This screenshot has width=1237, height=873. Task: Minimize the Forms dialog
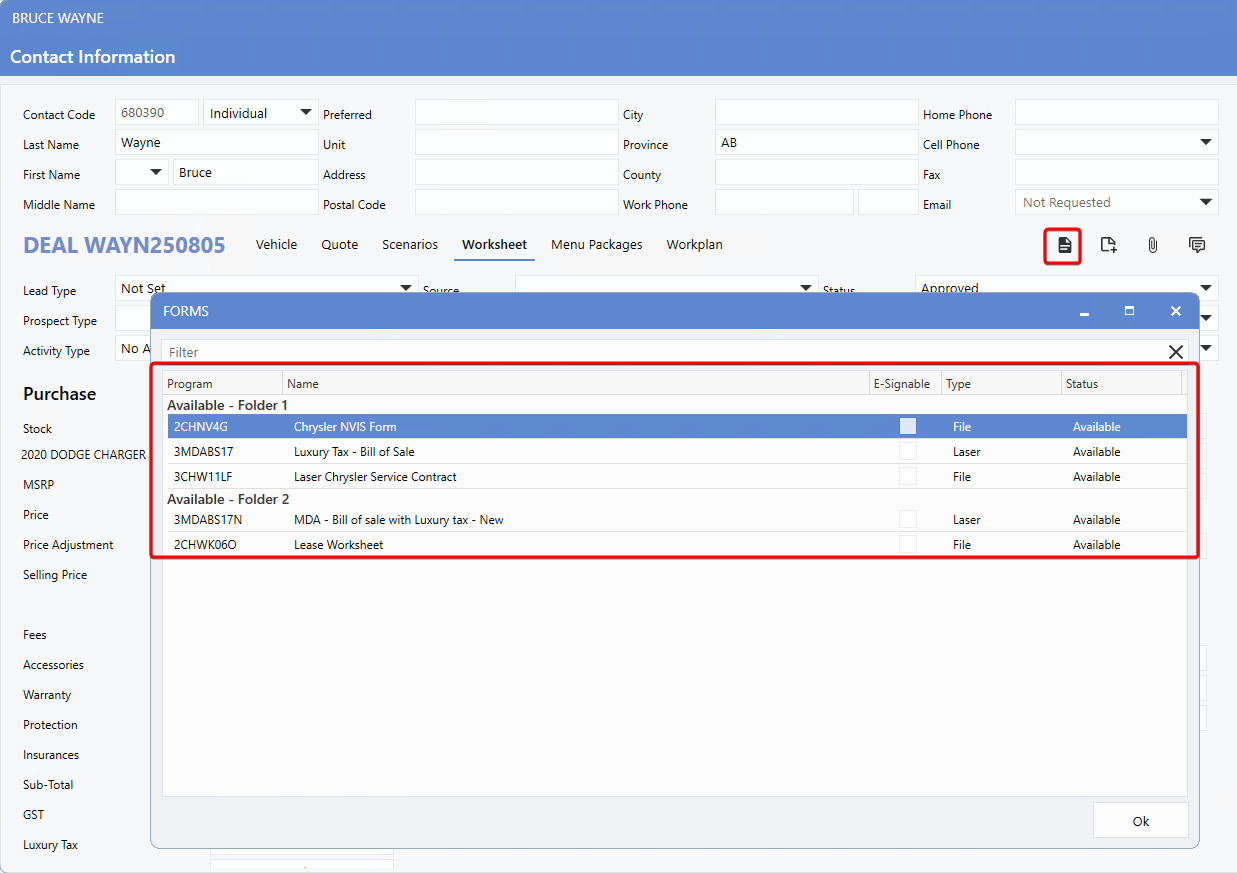[x=1084, y=312]
